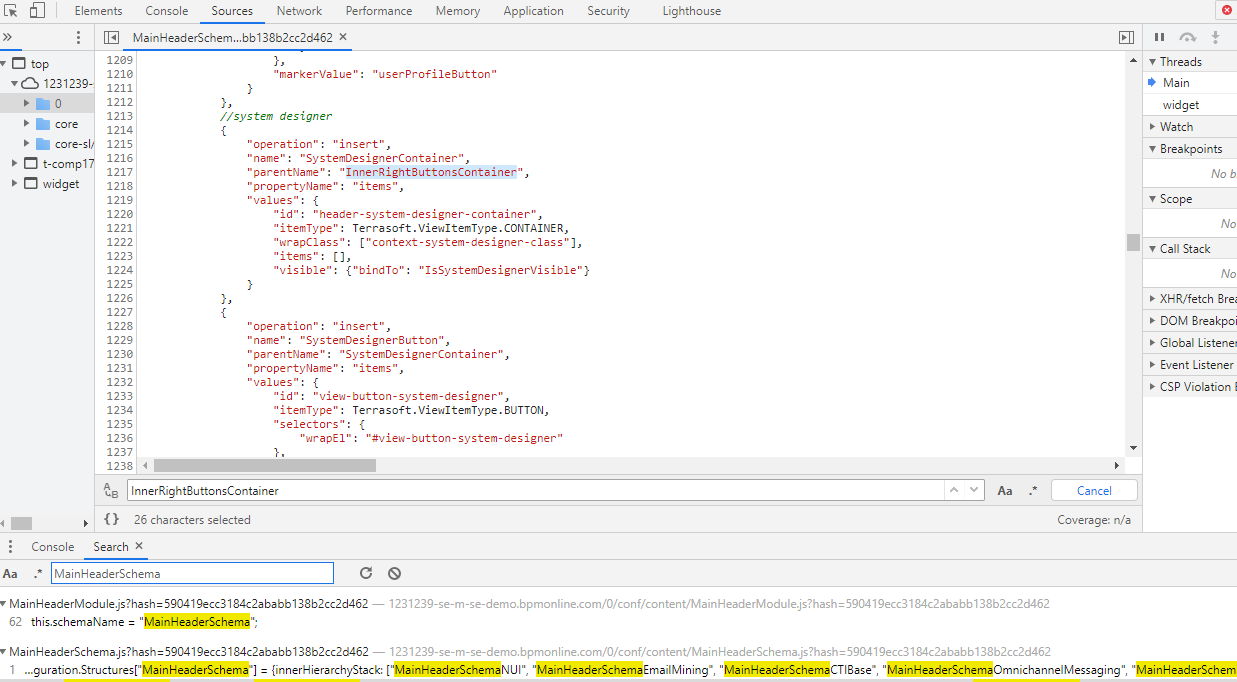The height and width of the screenshot is (682, 1237).
Task: Open the Network tab
Action: tap(299, 11)
